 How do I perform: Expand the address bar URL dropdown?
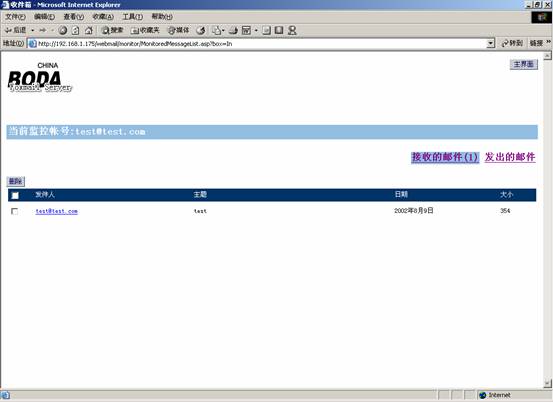pos(491,44)
